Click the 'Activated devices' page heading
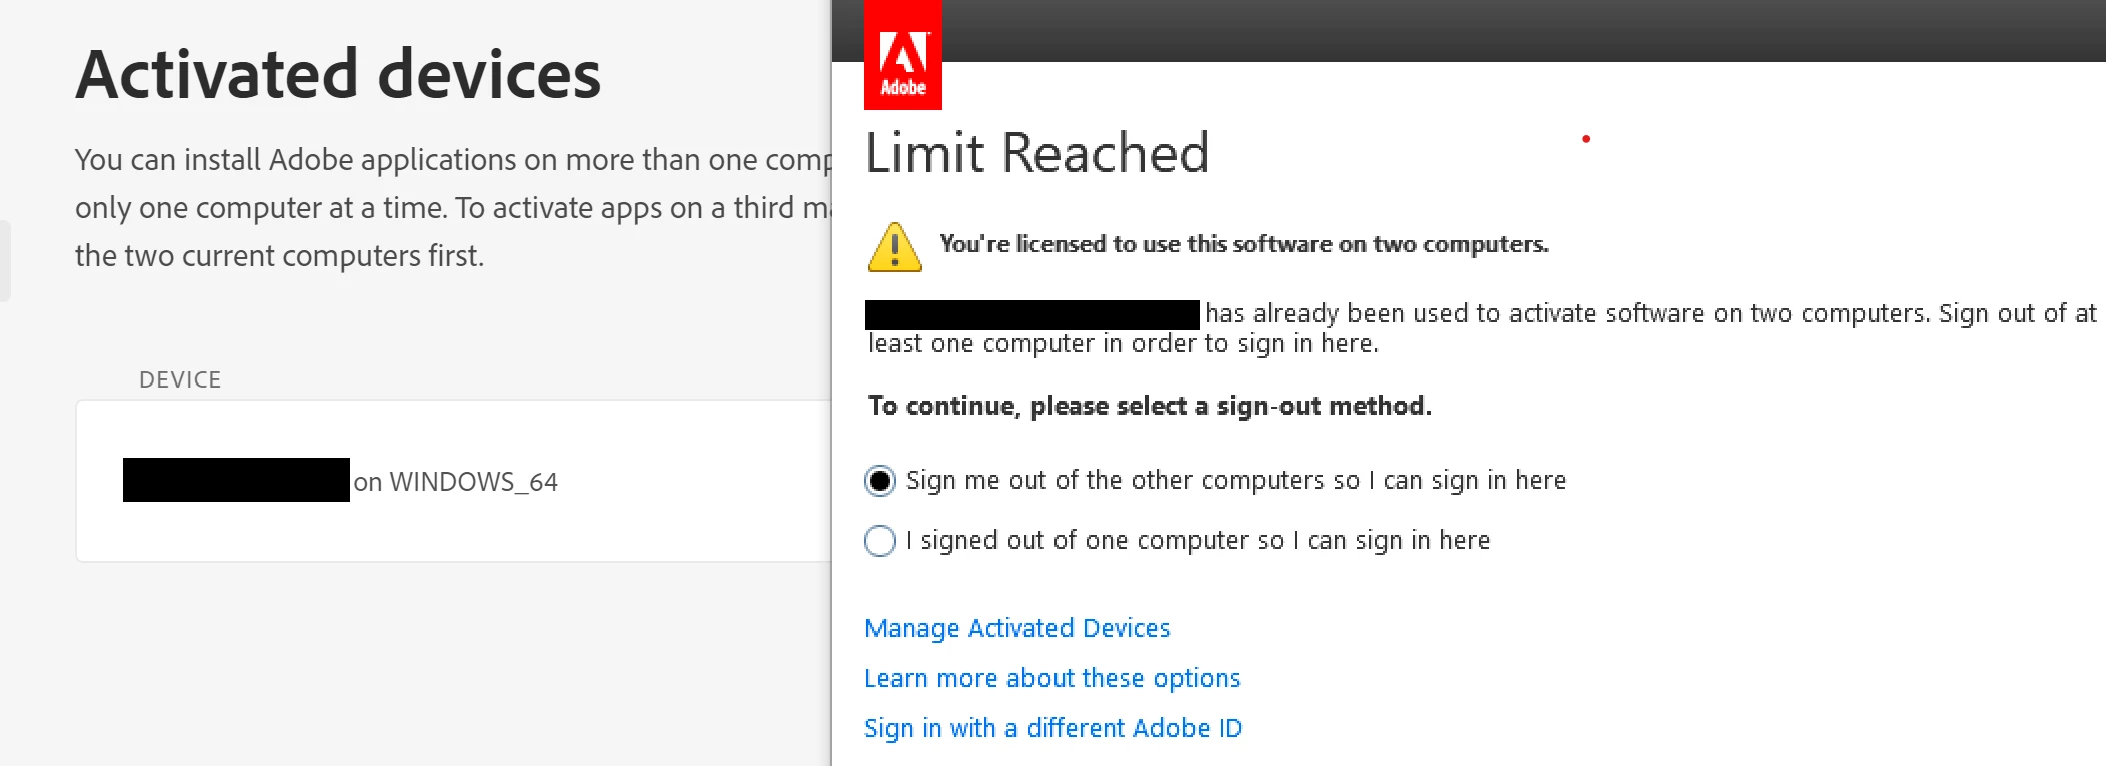2106x766 pixels. [x=338, y=74]
